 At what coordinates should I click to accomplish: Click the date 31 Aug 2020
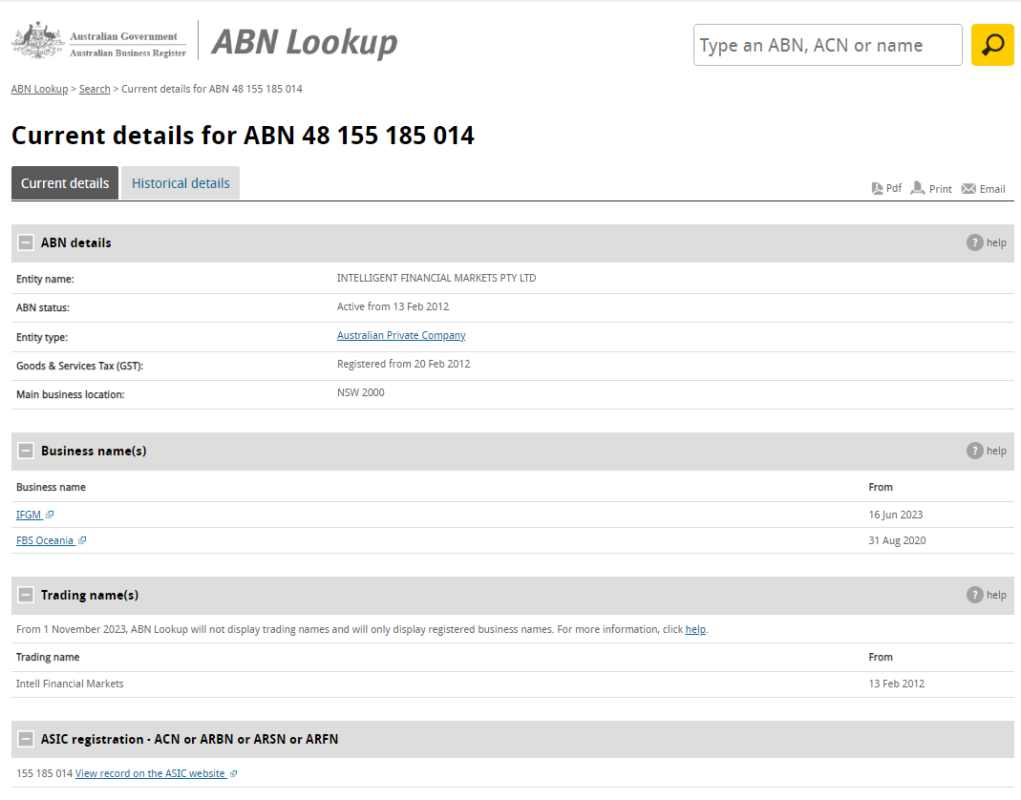coord(897,540)
